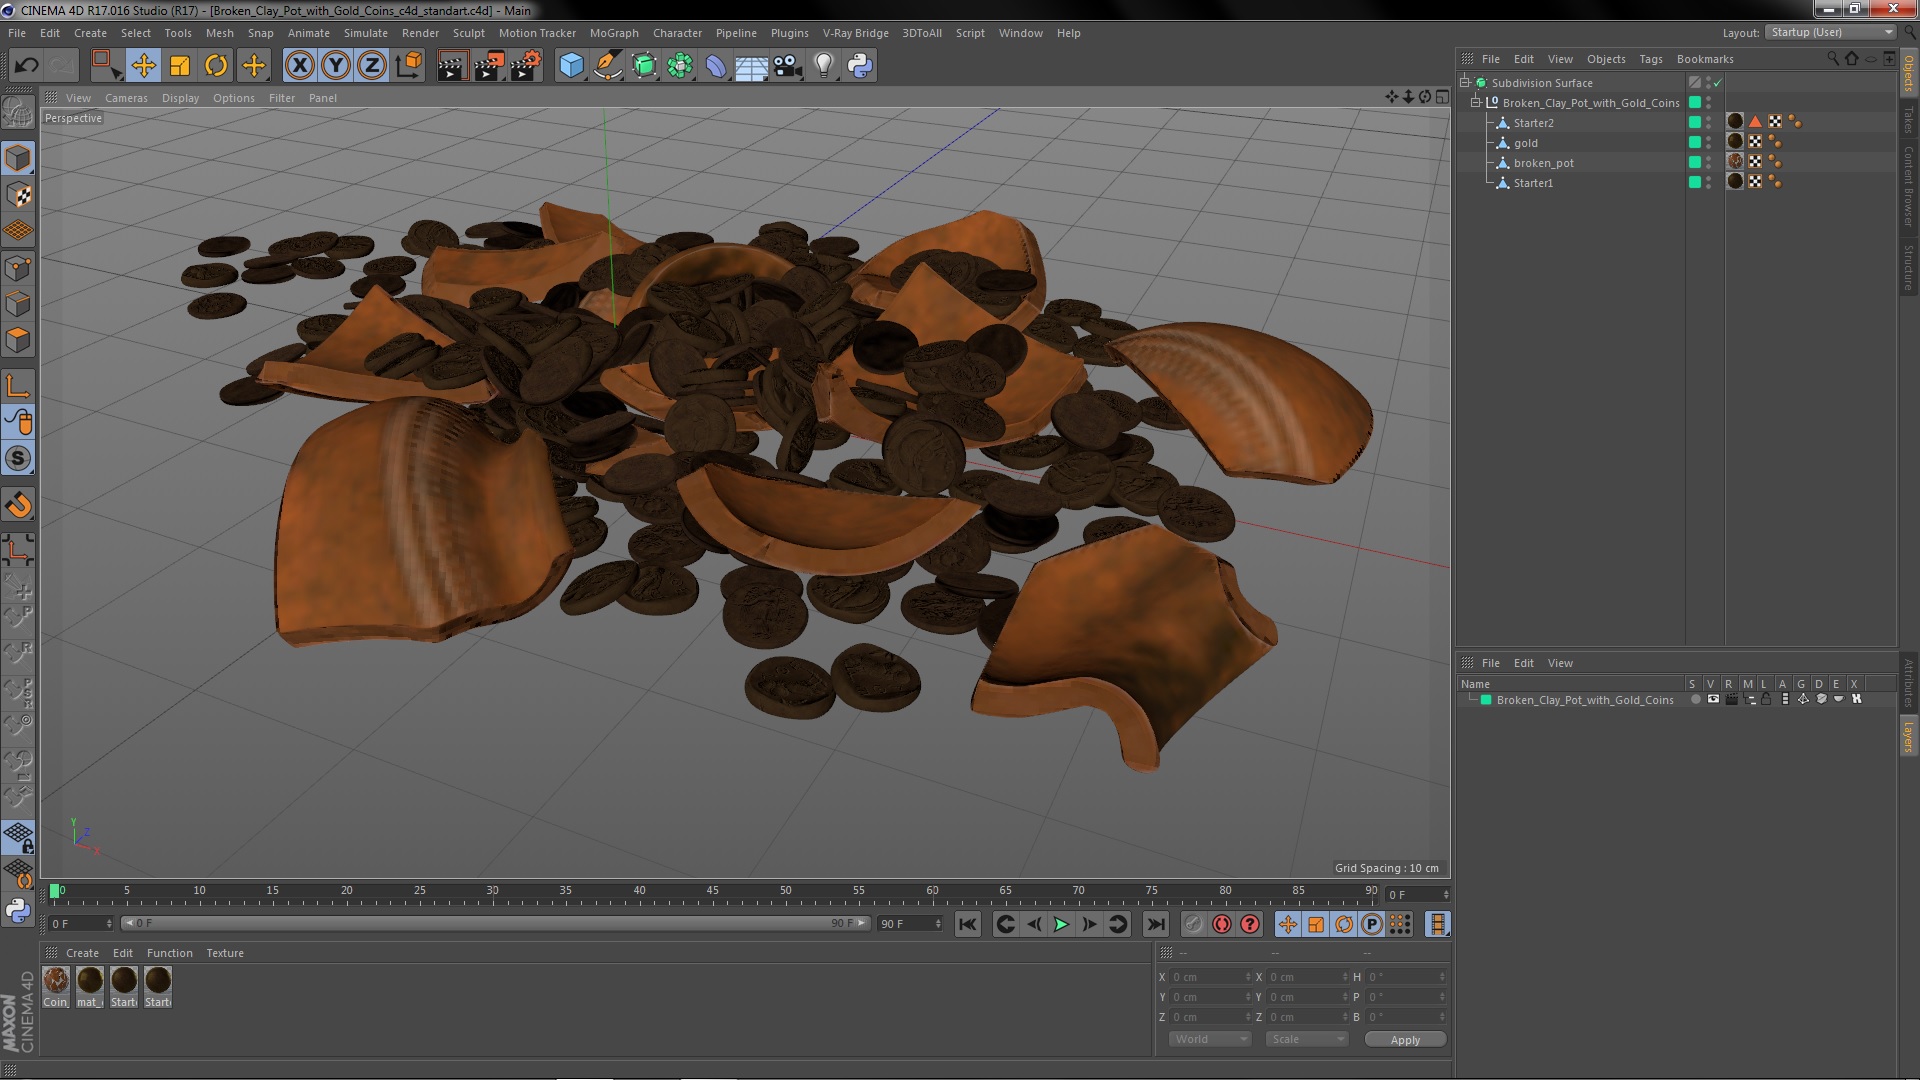Screen dimensions: 1920x1080
Task: Toggle Autokeying button
Action: (x=1222, y=924)
